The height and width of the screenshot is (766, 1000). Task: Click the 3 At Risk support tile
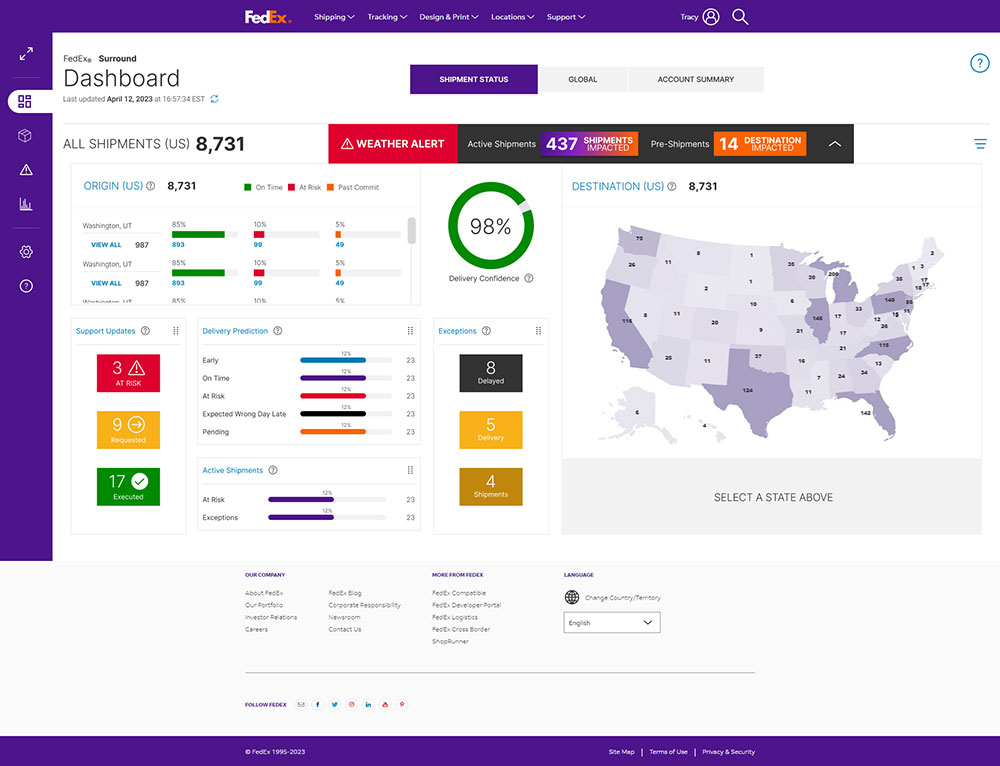click(128, 373)
